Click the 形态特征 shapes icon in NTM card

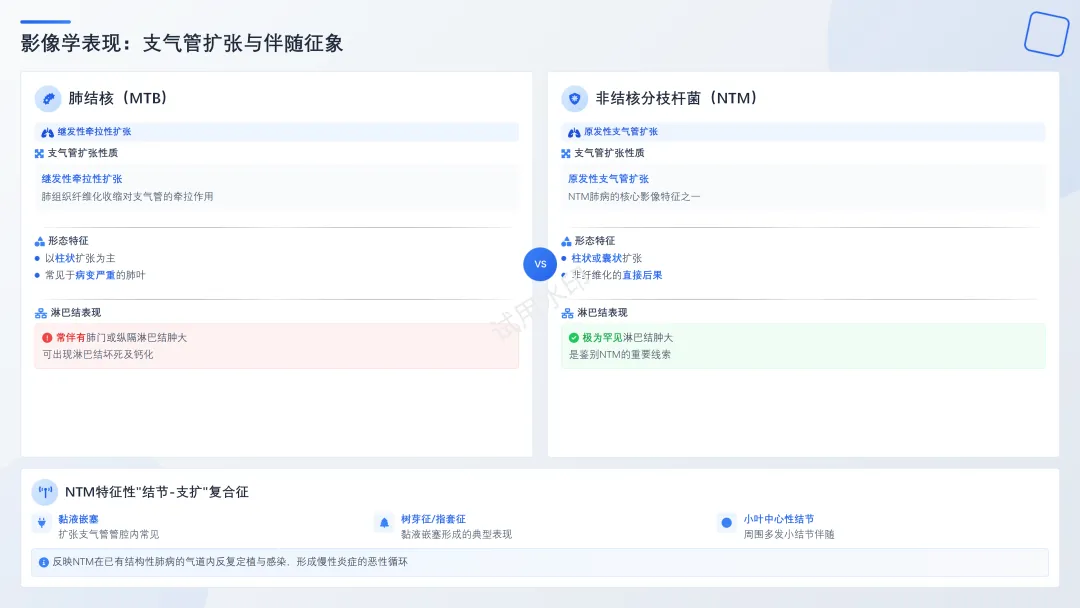point(566,241)
